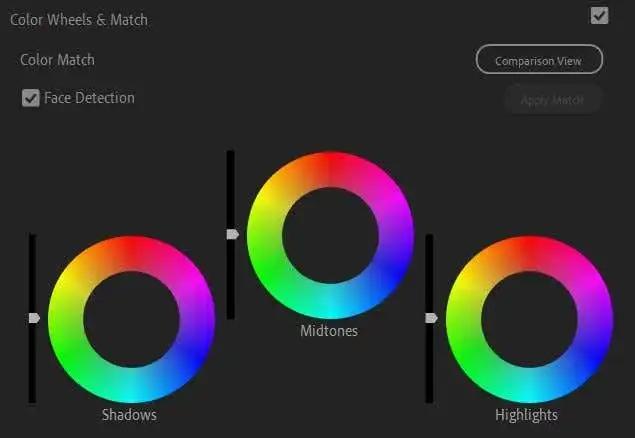Click the center of the Highlights wheel
This screenshot has width=635, height=438.
tap(529, 319)
